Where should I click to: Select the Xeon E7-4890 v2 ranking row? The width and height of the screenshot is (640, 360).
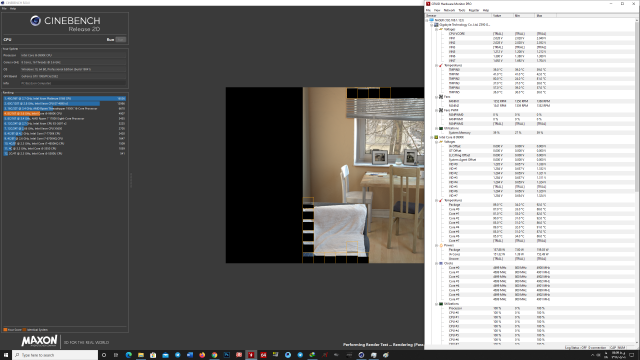(x=64, y=104)
